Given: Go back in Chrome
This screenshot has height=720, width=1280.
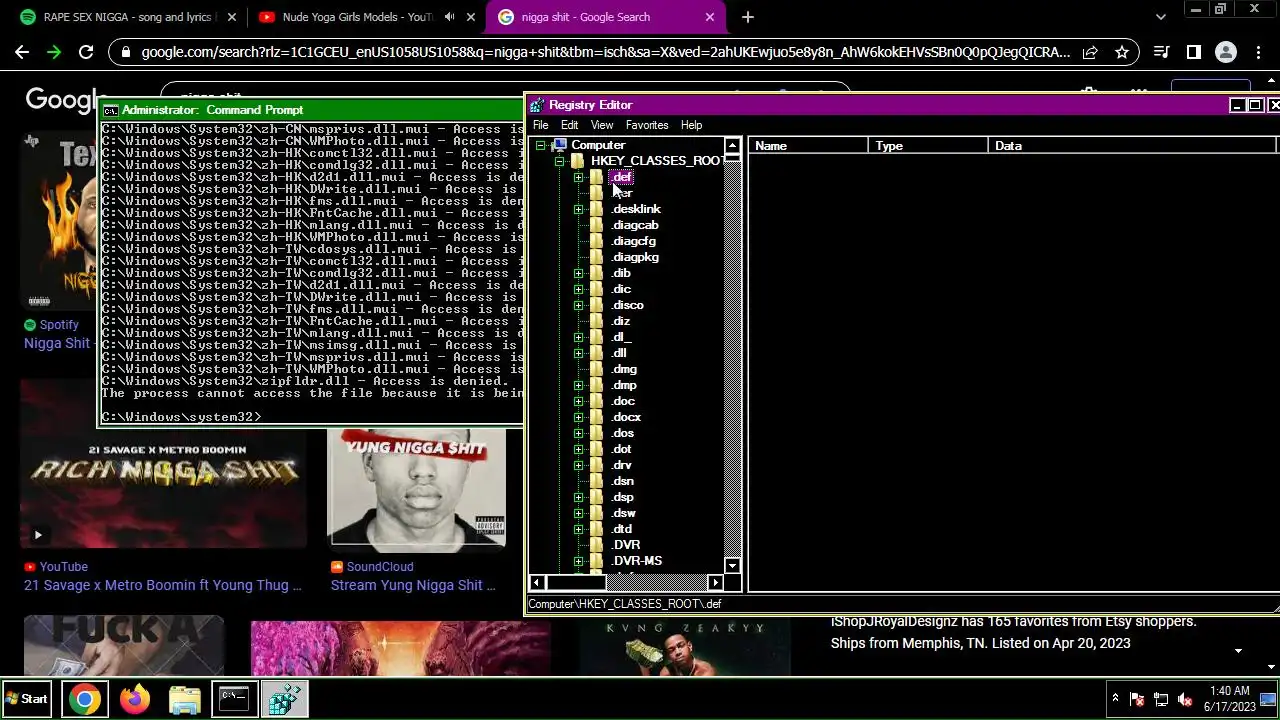Looking at the screenshot, I should (22, 52).
